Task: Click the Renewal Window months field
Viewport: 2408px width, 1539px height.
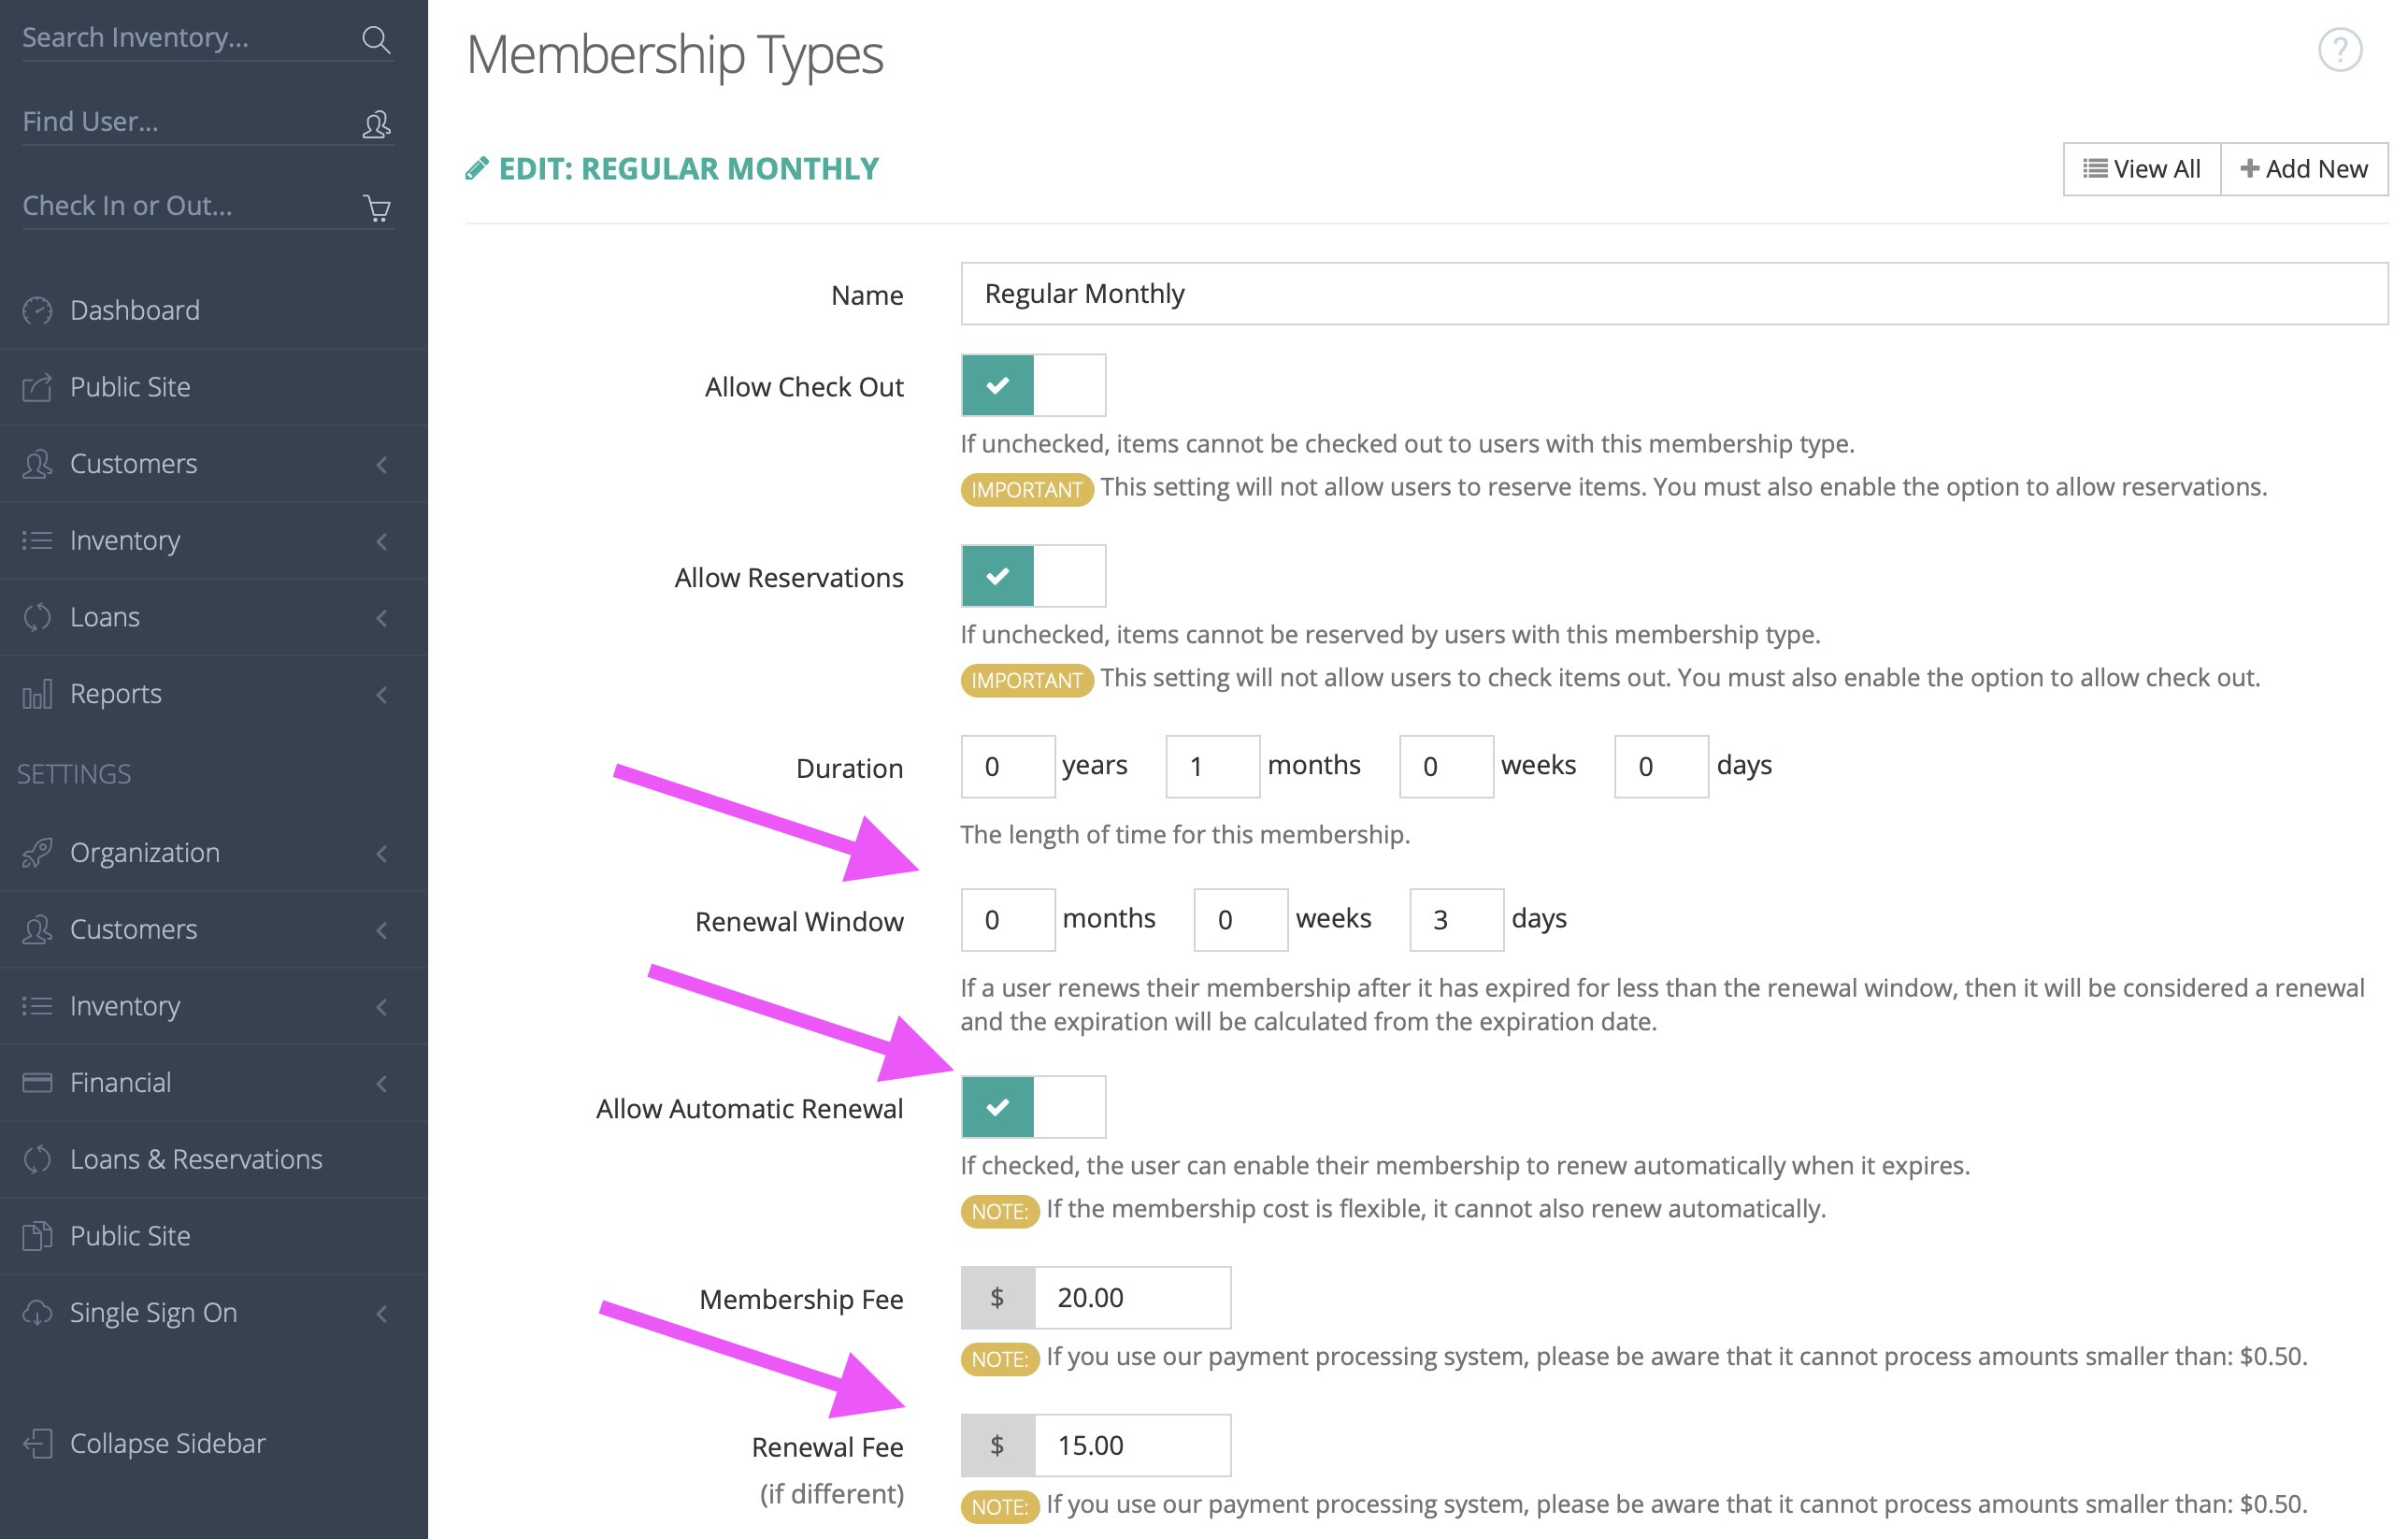Action: point(1007,920)
